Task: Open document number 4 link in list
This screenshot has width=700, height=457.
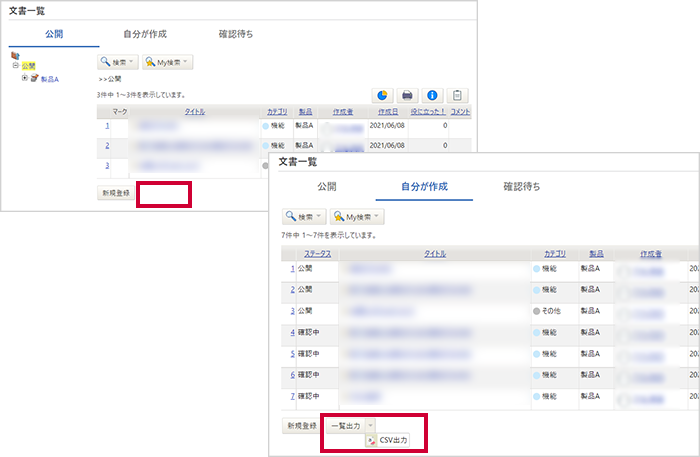Action: pyautogui.click(x=292, y=332)
